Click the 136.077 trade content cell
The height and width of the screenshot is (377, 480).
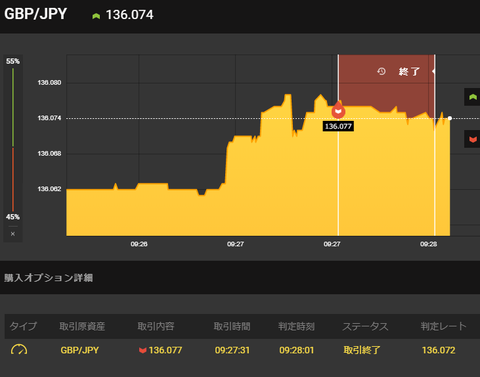(160, 350)
